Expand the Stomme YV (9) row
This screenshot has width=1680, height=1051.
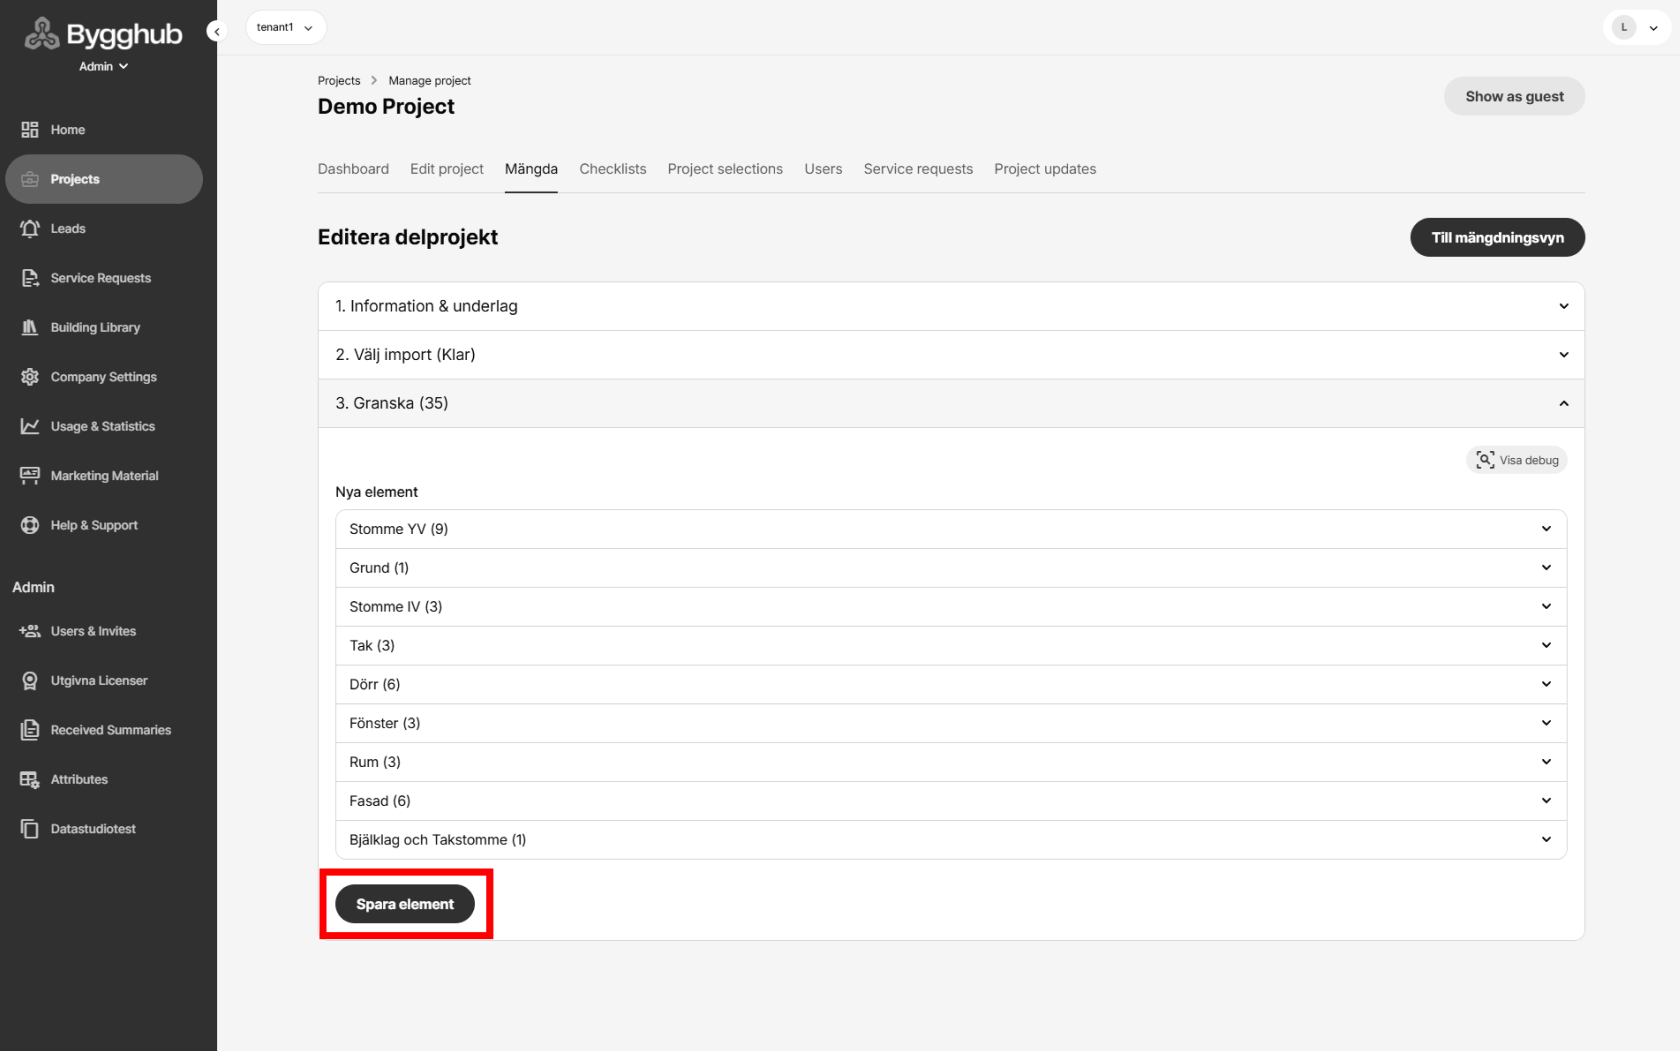950,529
